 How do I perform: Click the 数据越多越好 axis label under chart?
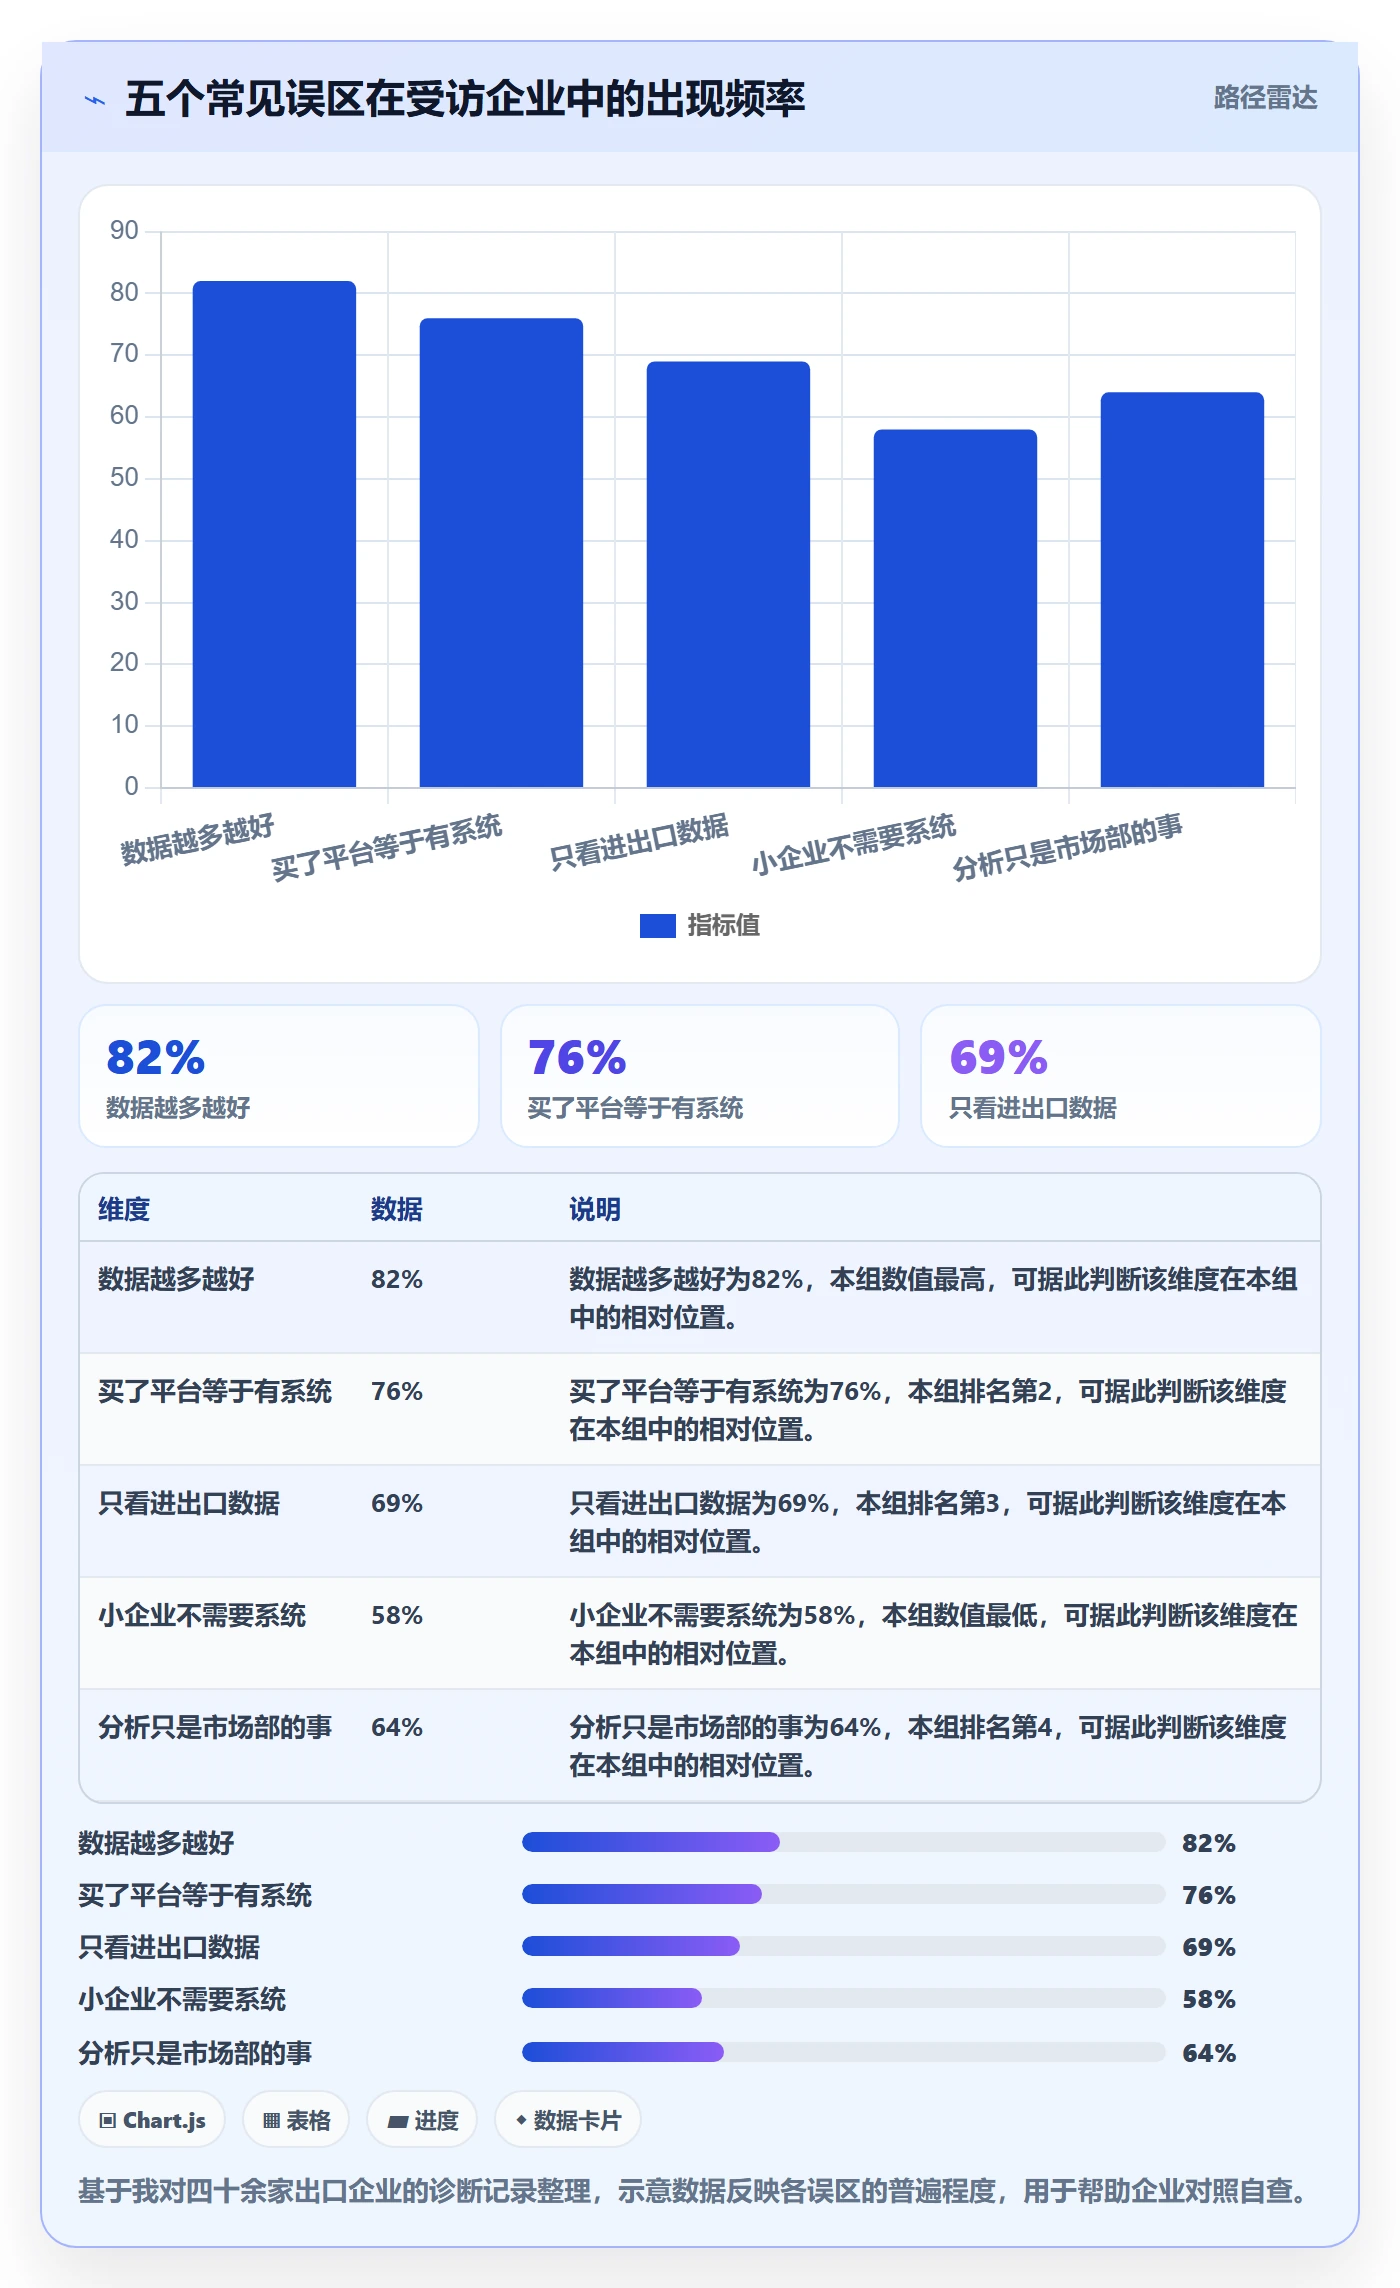point(197,840)
